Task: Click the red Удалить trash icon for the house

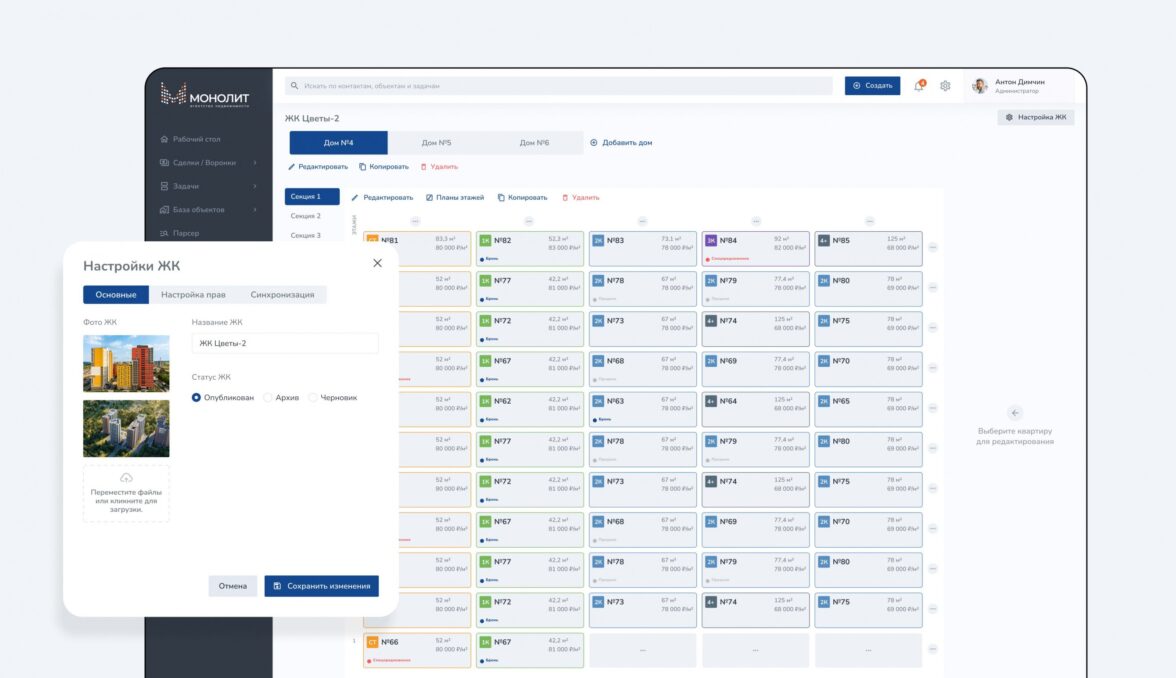Action: point(423,167)
